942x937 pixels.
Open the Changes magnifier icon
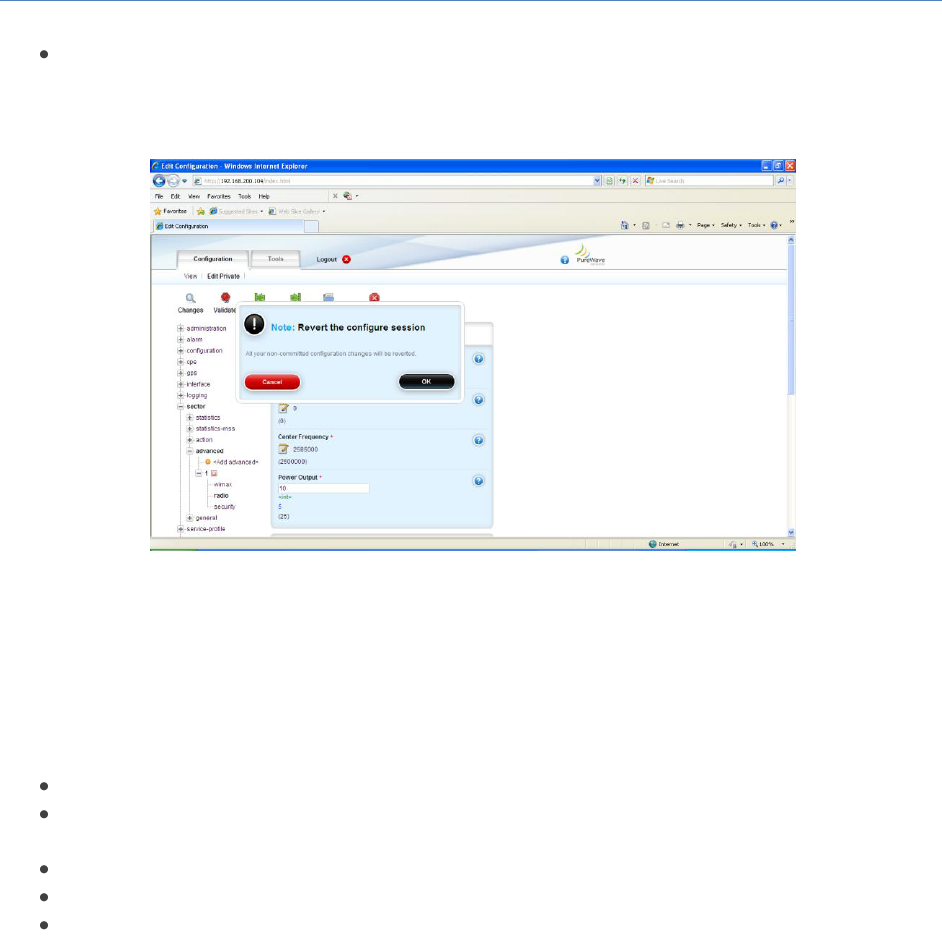pos(190,298)
